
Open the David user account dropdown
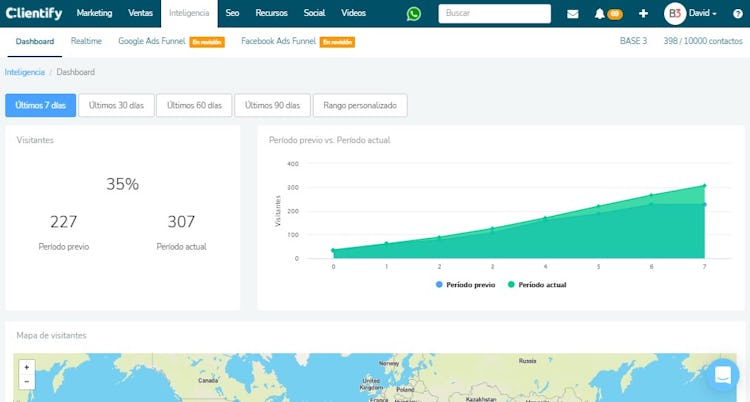[x=701, y=14]
